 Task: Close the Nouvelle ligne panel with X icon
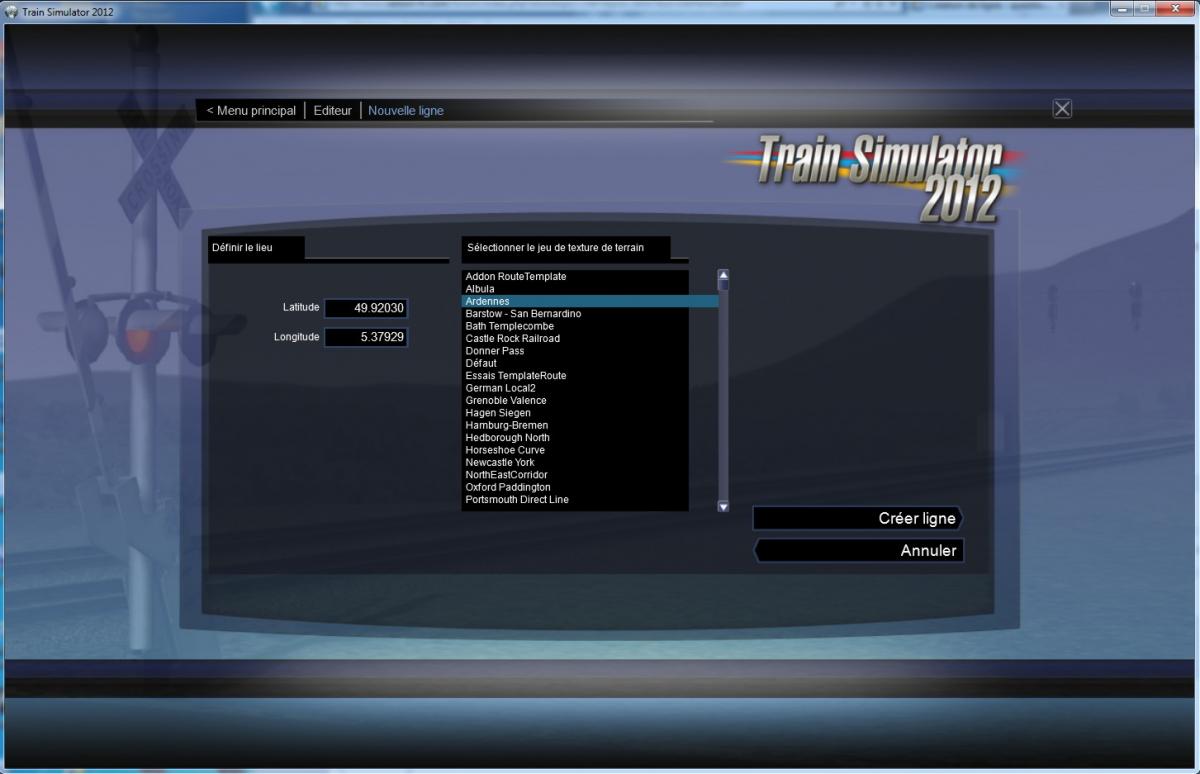point(1062,109)
